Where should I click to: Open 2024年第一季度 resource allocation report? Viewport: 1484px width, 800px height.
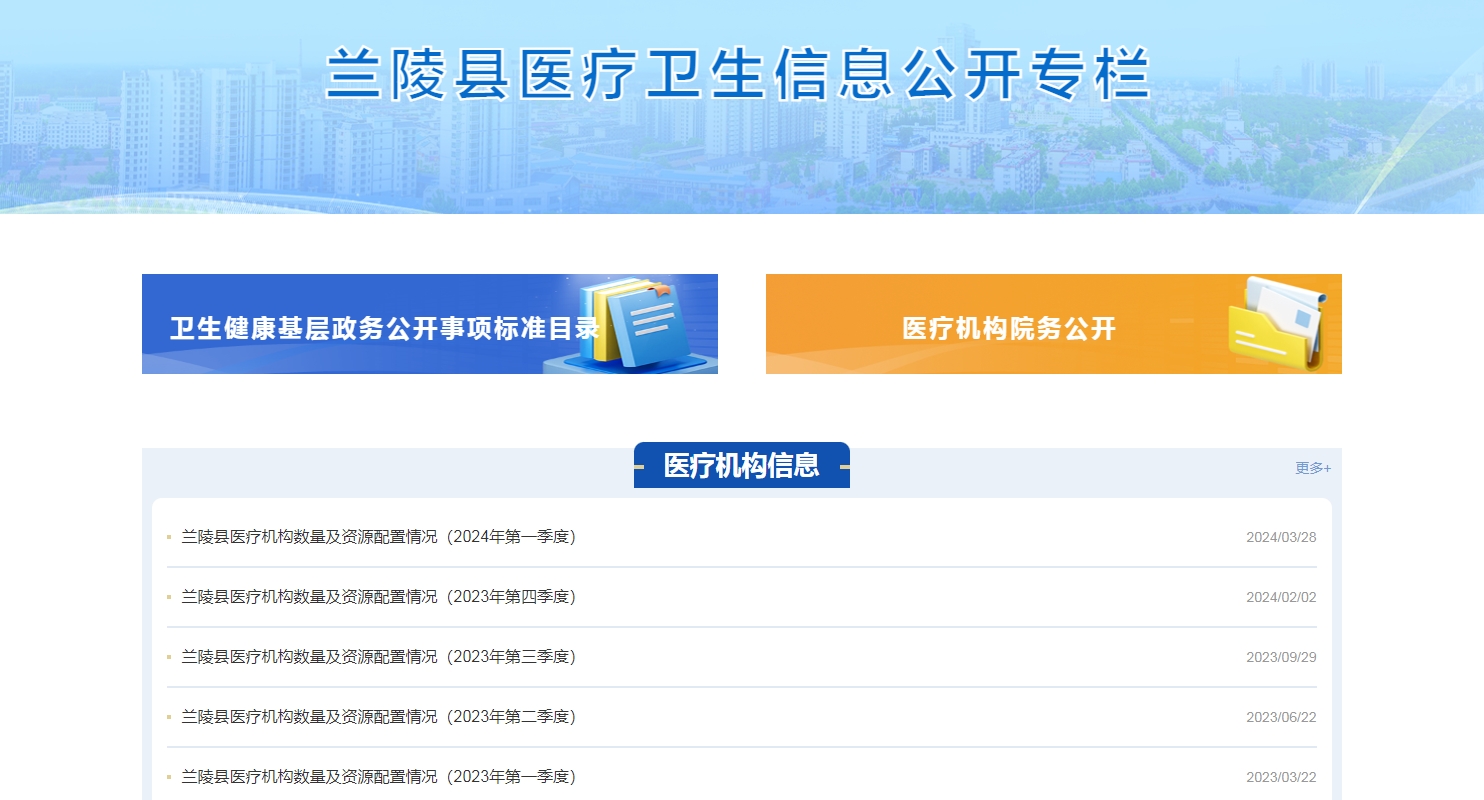click(x=378, y=537)
